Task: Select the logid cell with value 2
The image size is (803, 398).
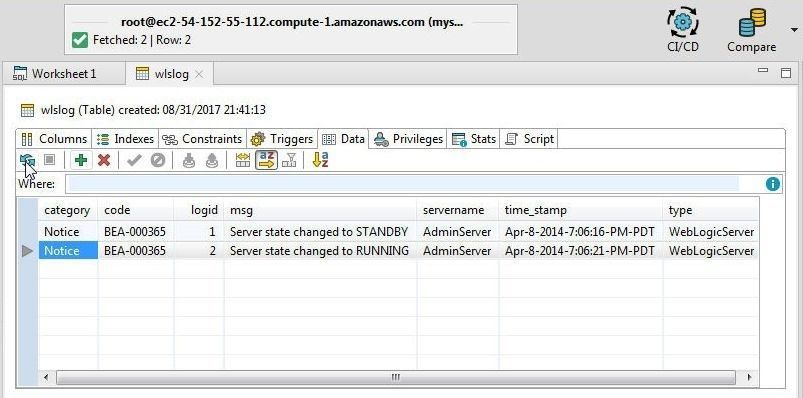Action: coord(199,251)
